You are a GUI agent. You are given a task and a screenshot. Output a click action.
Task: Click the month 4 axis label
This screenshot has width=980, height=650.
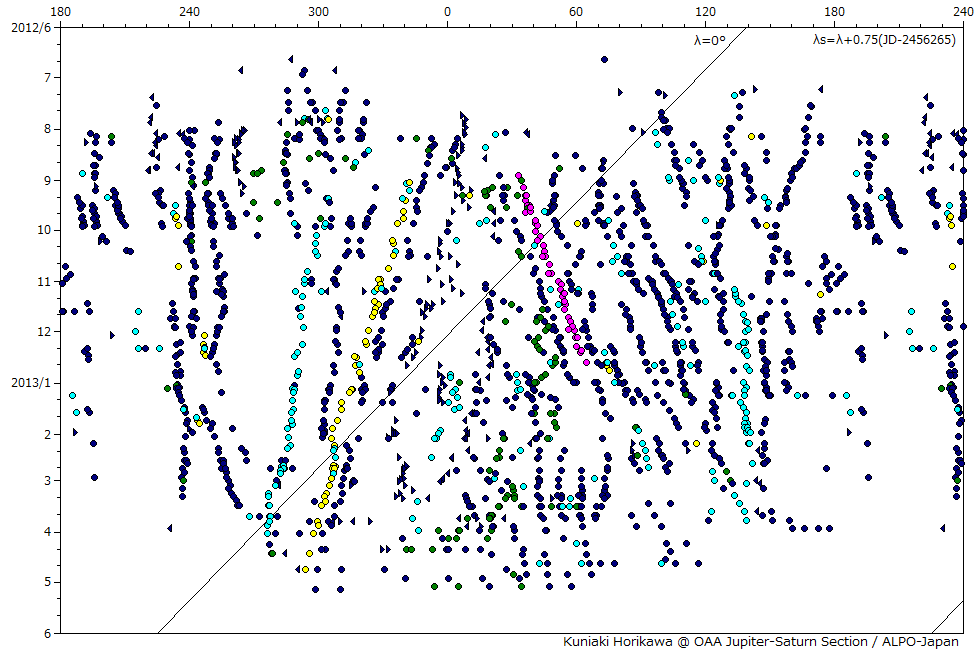pos(48,532)
